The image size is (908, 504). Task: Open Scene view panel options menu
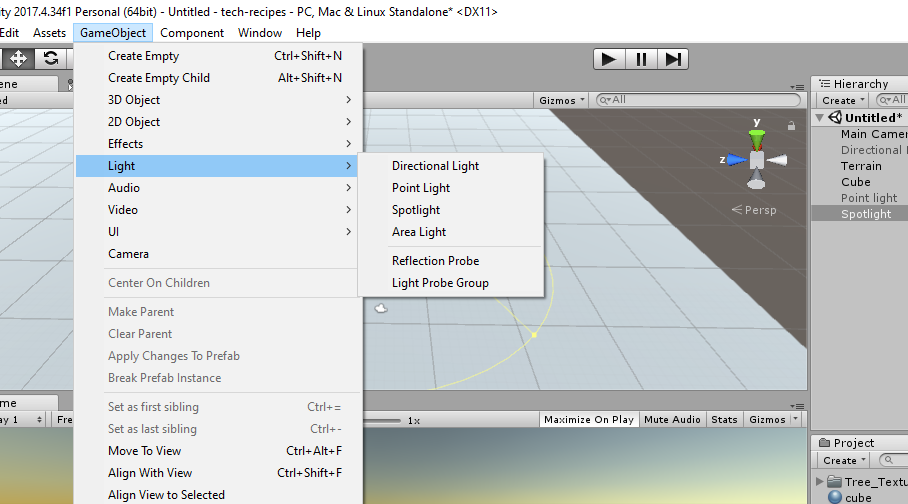(797, 87)
